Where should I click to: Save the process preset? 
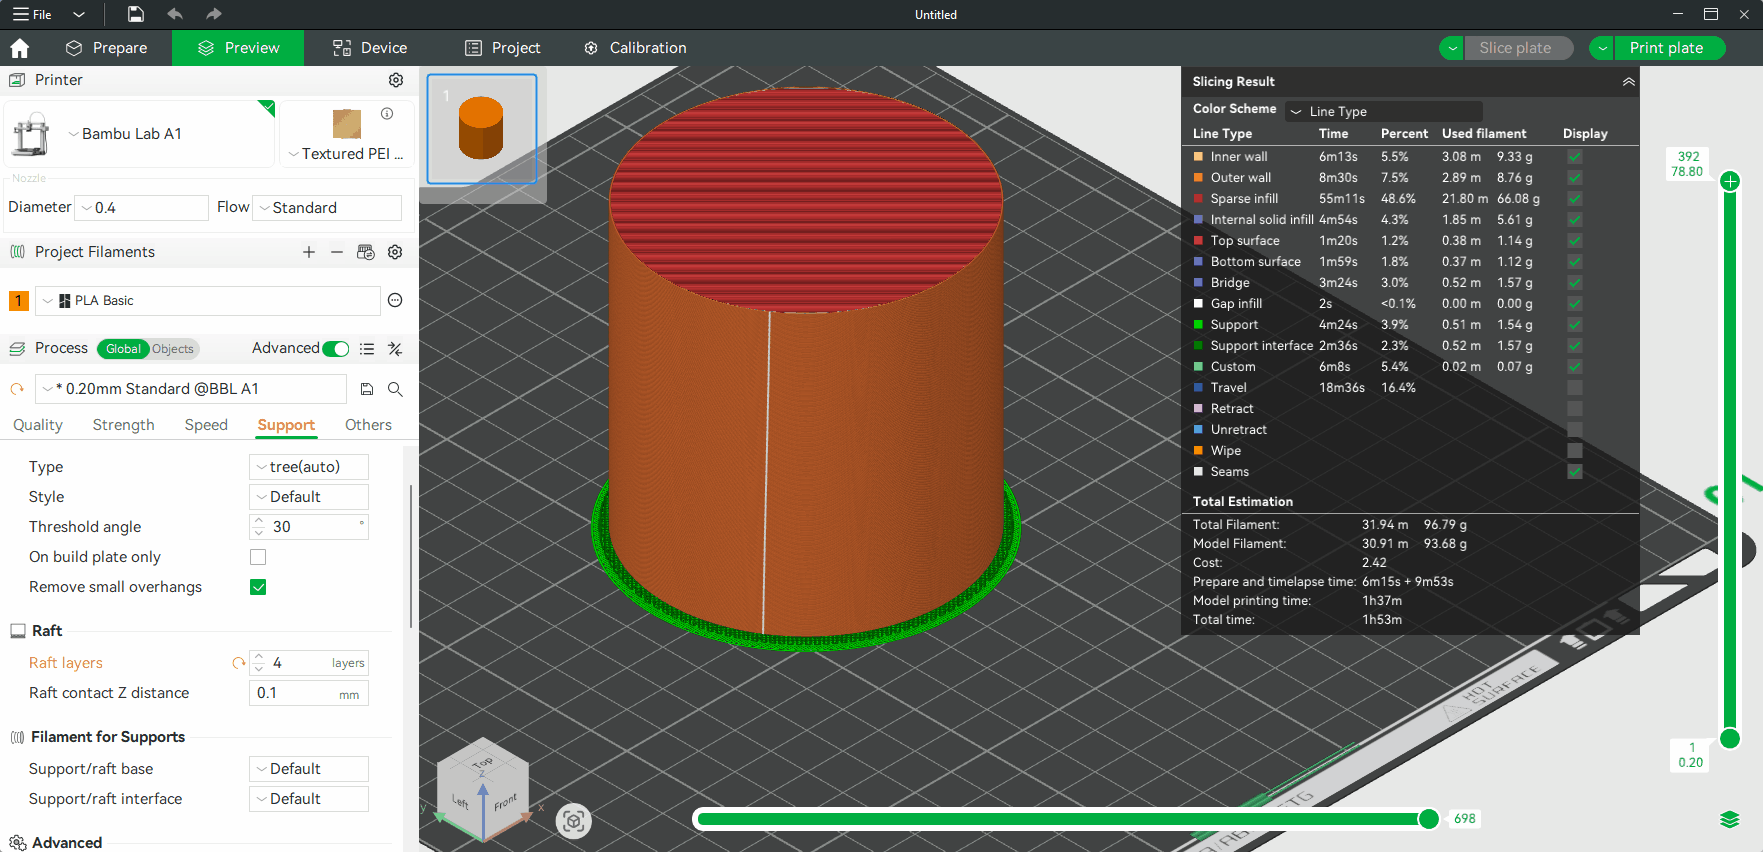click(x=367, y=389)
